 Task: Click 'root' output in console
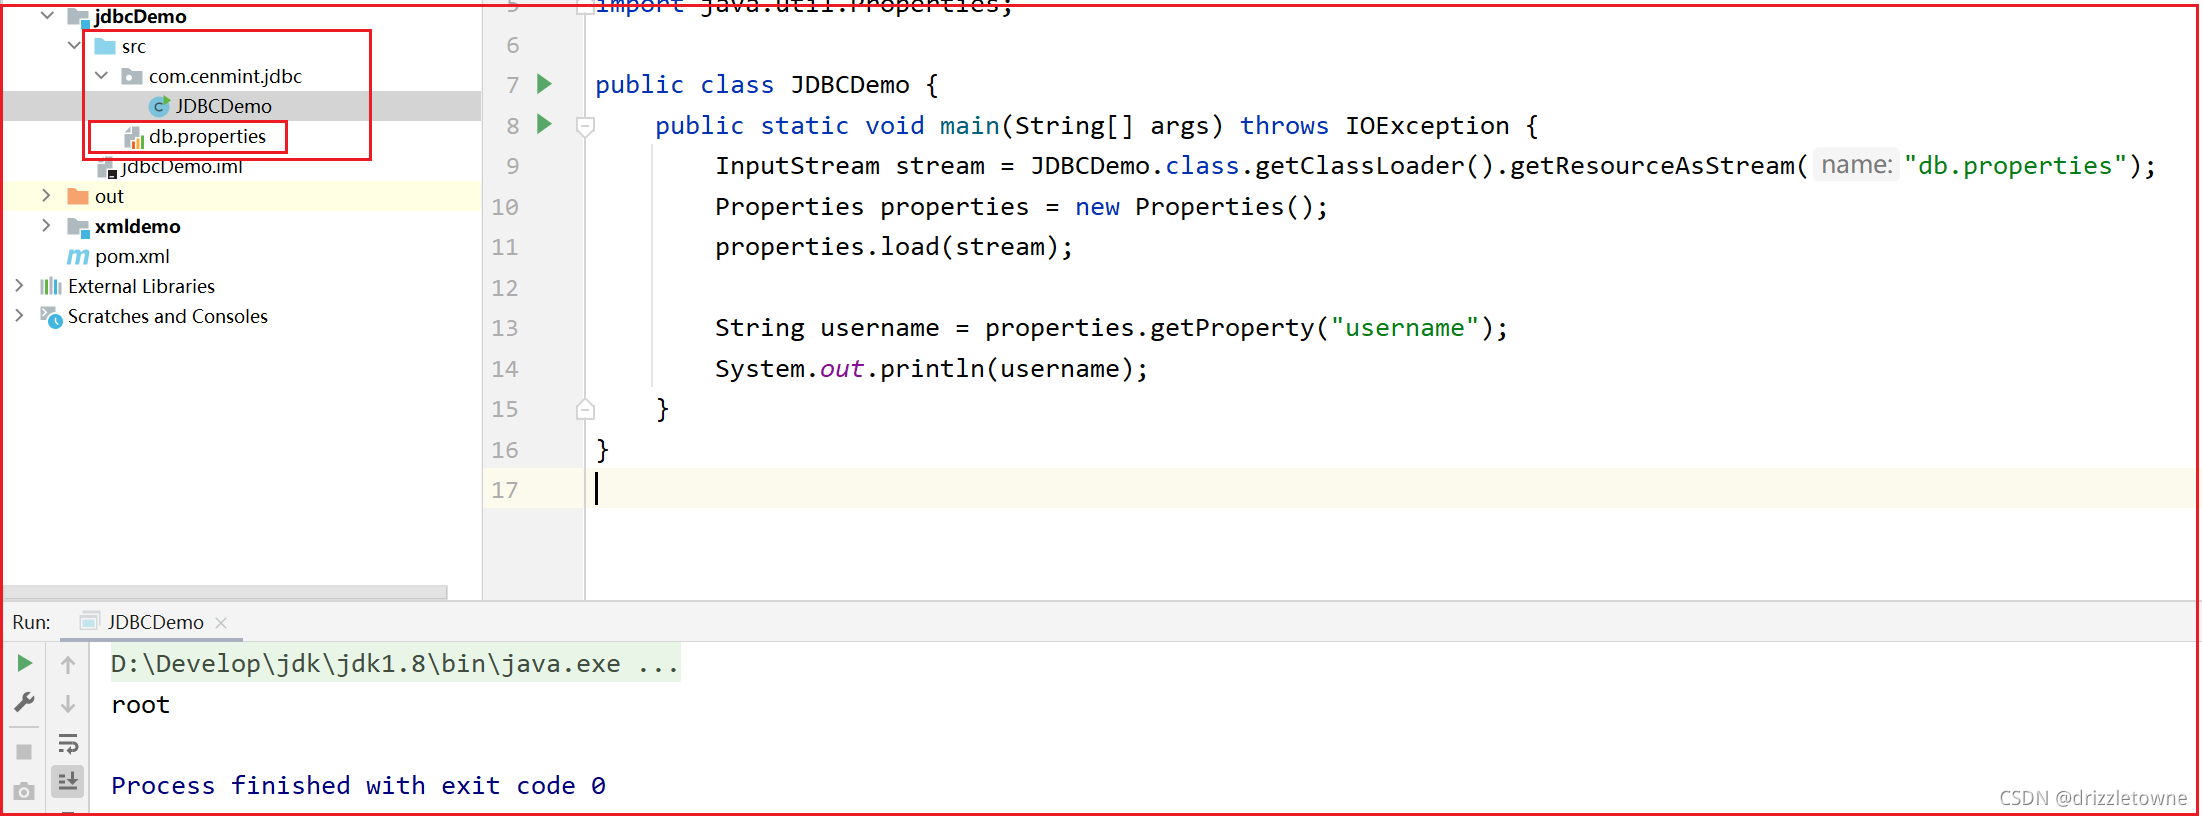click(141, 705)
